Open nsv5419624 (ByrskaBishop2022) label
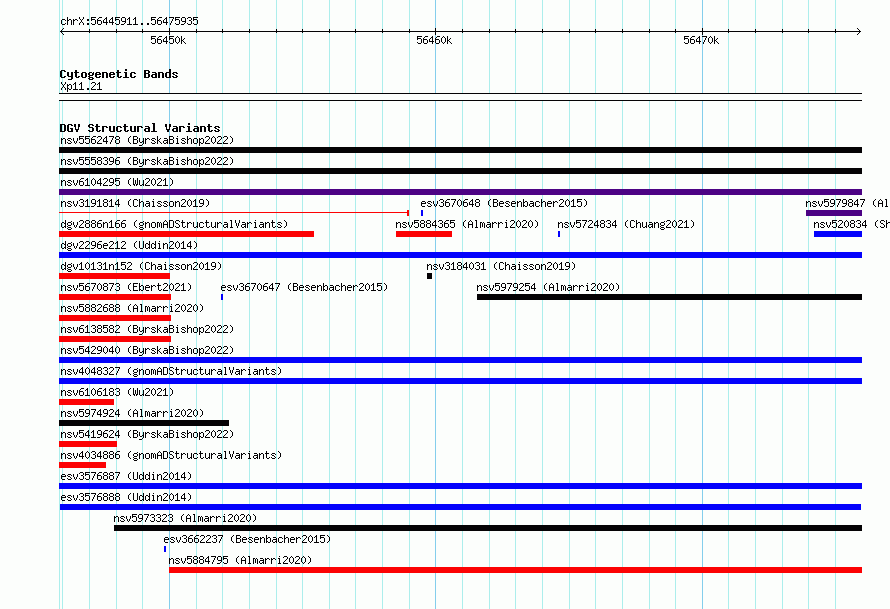This screenshot has height=609, width=890. coord(147,434)
